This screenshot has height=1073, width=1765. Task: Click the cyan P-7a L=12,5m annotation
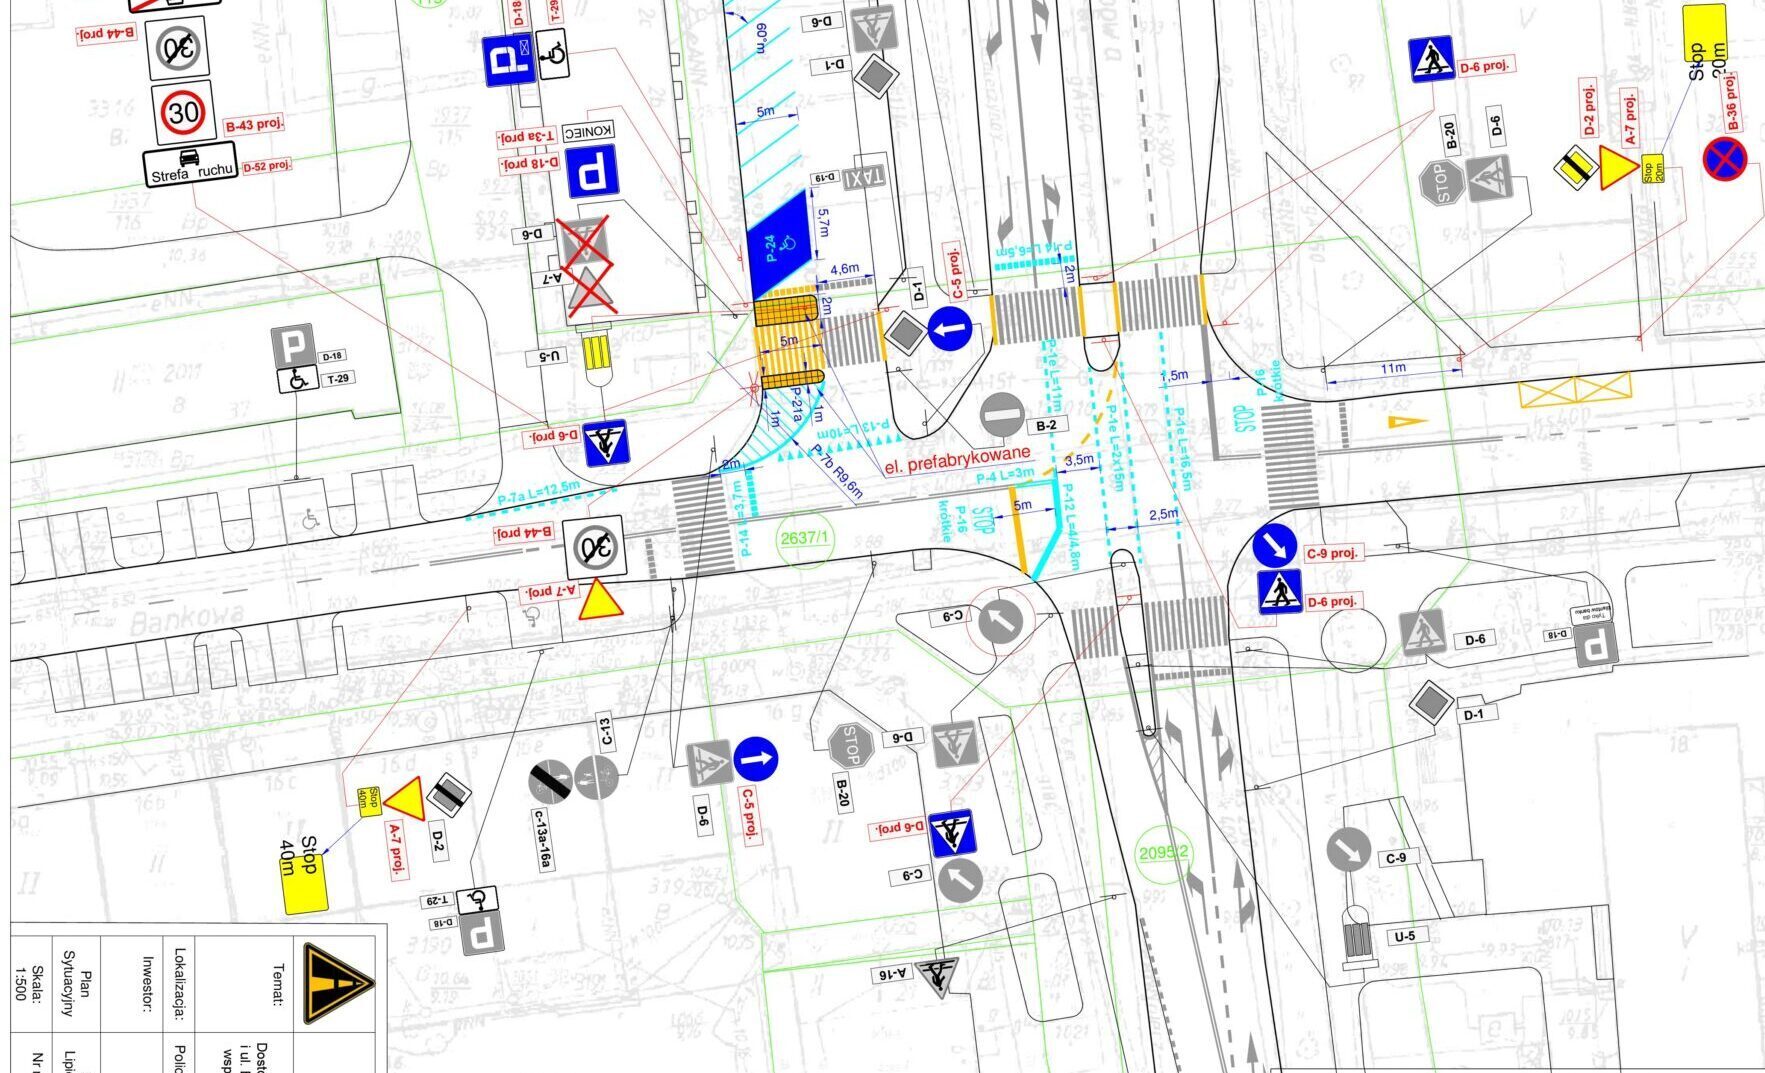pyautogui.click(x=539, y=492)
